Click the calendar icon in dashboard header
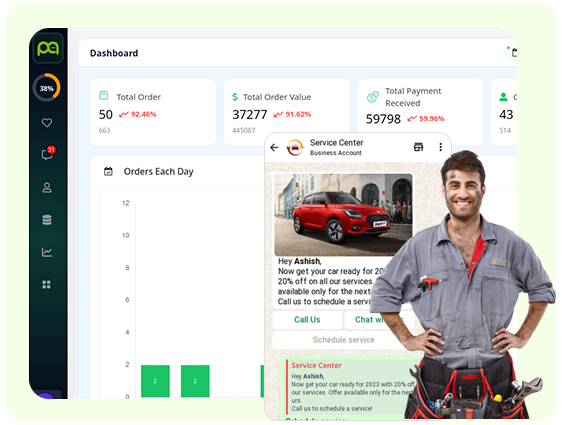This screenshot has width=562, height=425. (513, 53)
